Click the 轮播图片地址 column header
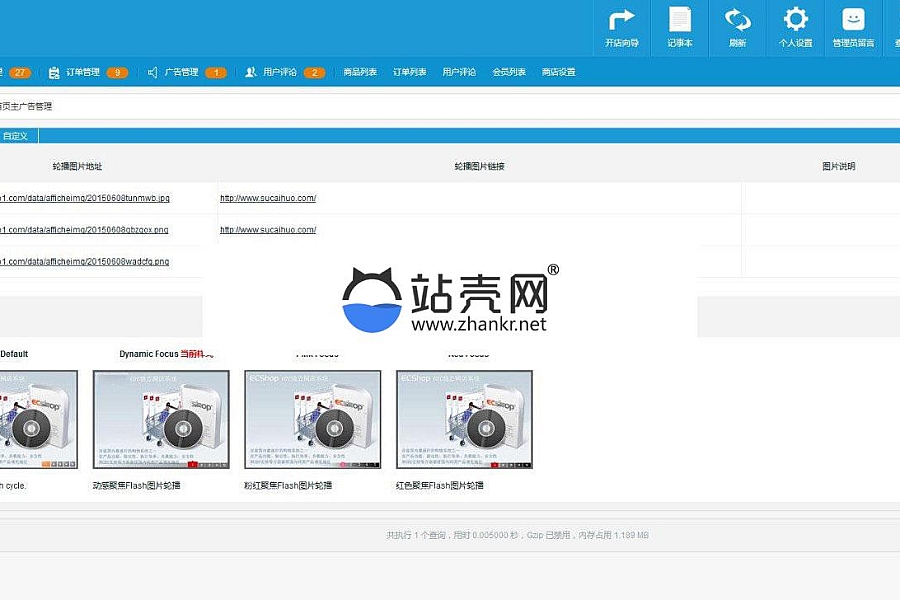 [x=77, y=167]
